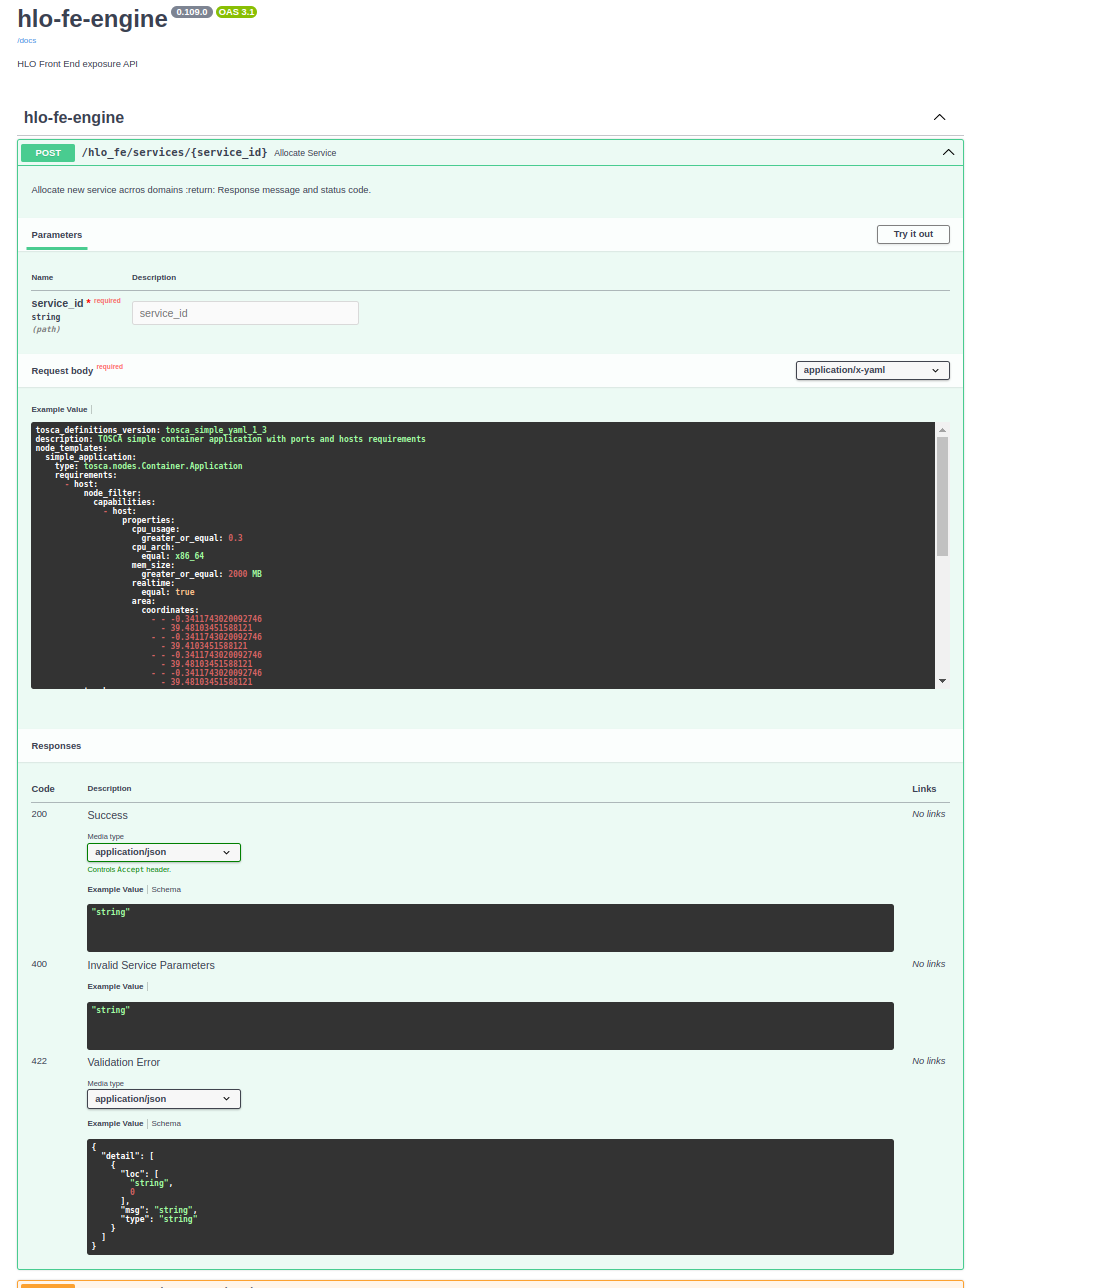The image size is (1093, 1288).
Task: Click the example code scrollbar down arrow
Action: click(942, 681)
